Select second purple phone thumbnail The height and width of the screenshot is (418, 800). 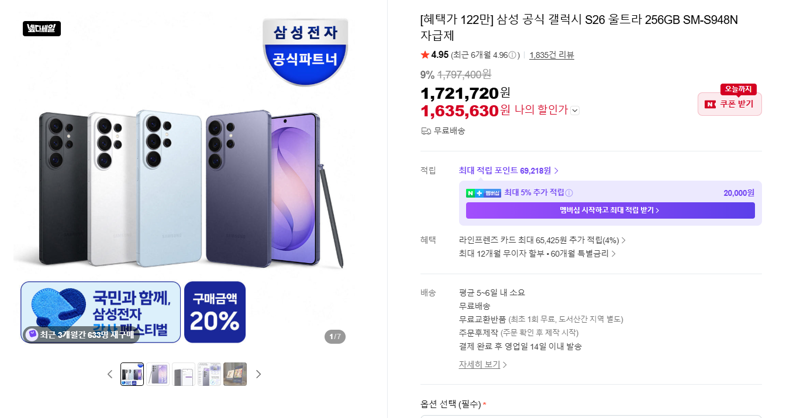click(x=158, y=374)
